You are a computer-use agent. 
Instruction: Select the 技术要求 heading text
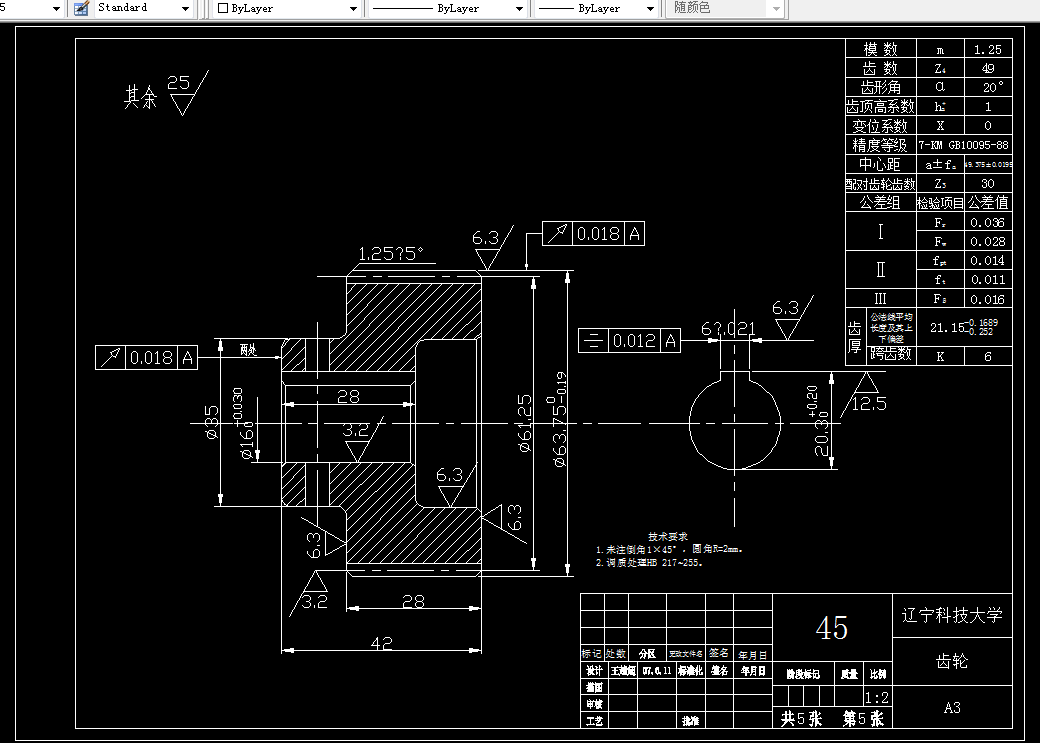[668, 537]
